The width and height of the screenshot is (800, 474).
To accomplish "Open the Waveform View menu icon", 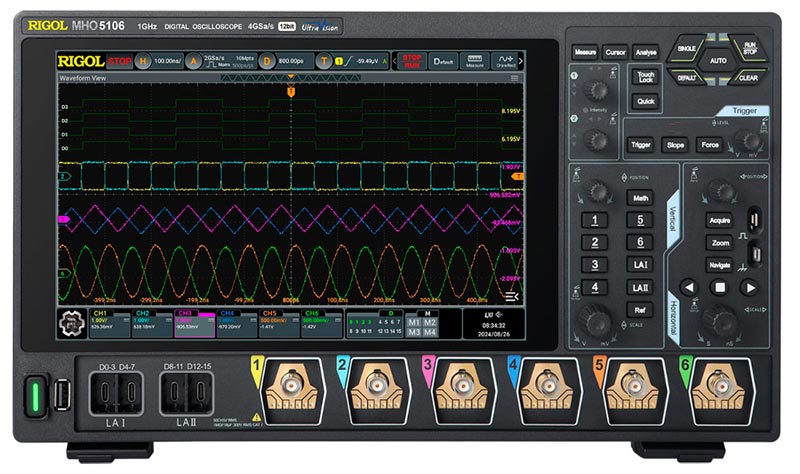I will [514, 78].
